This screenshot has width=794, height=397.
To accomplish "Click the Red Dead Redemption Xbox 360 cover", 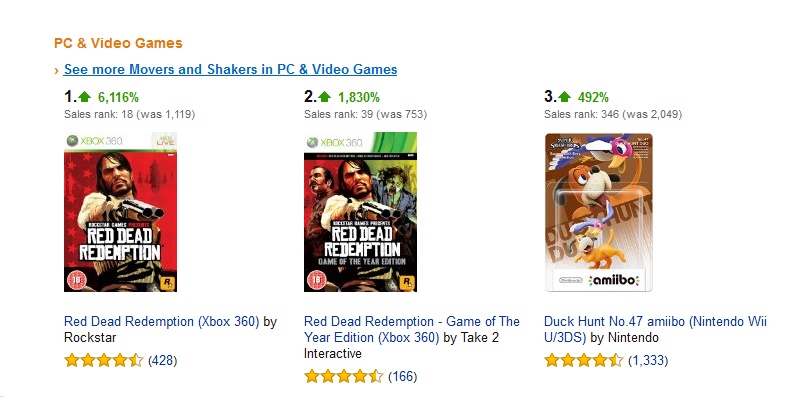I will [x=121, y=212].
